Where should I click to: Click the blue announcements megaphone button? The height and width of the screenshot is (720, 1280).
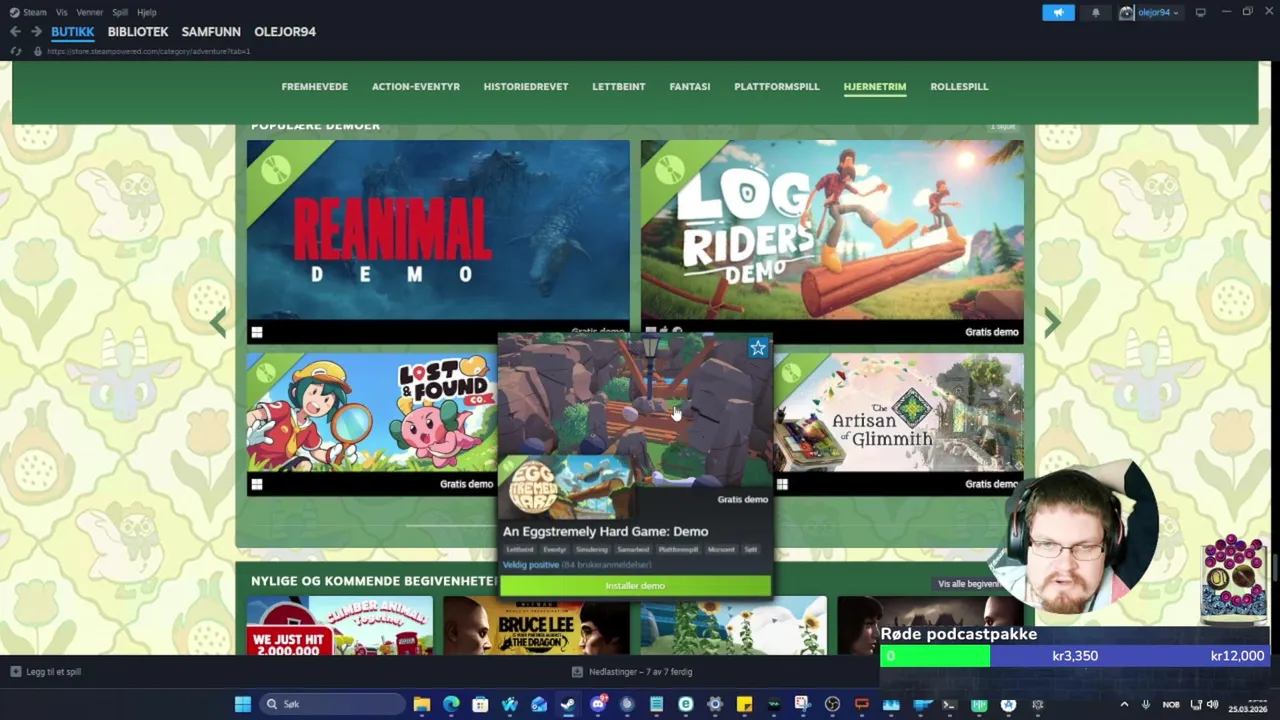point(1058,12)
